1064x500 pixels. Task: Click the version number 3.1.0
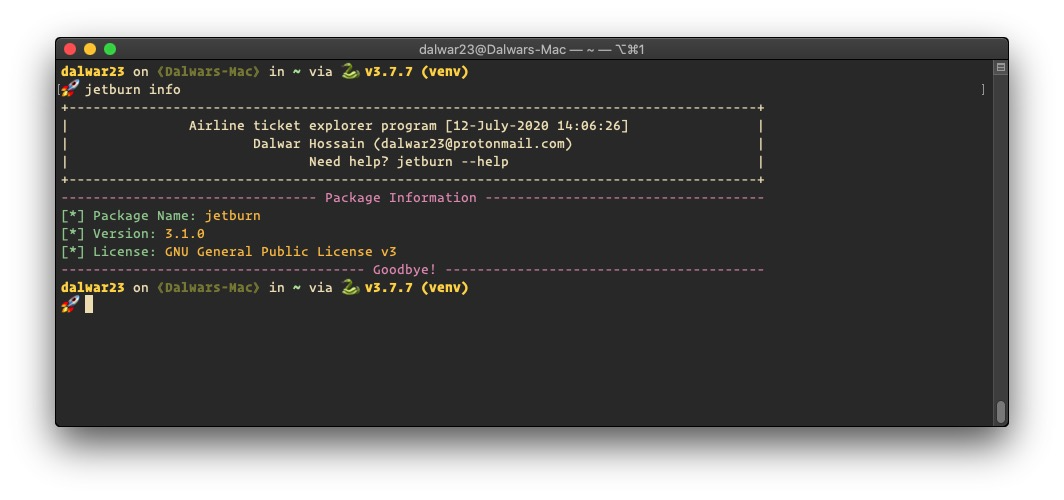pos(185,233)
